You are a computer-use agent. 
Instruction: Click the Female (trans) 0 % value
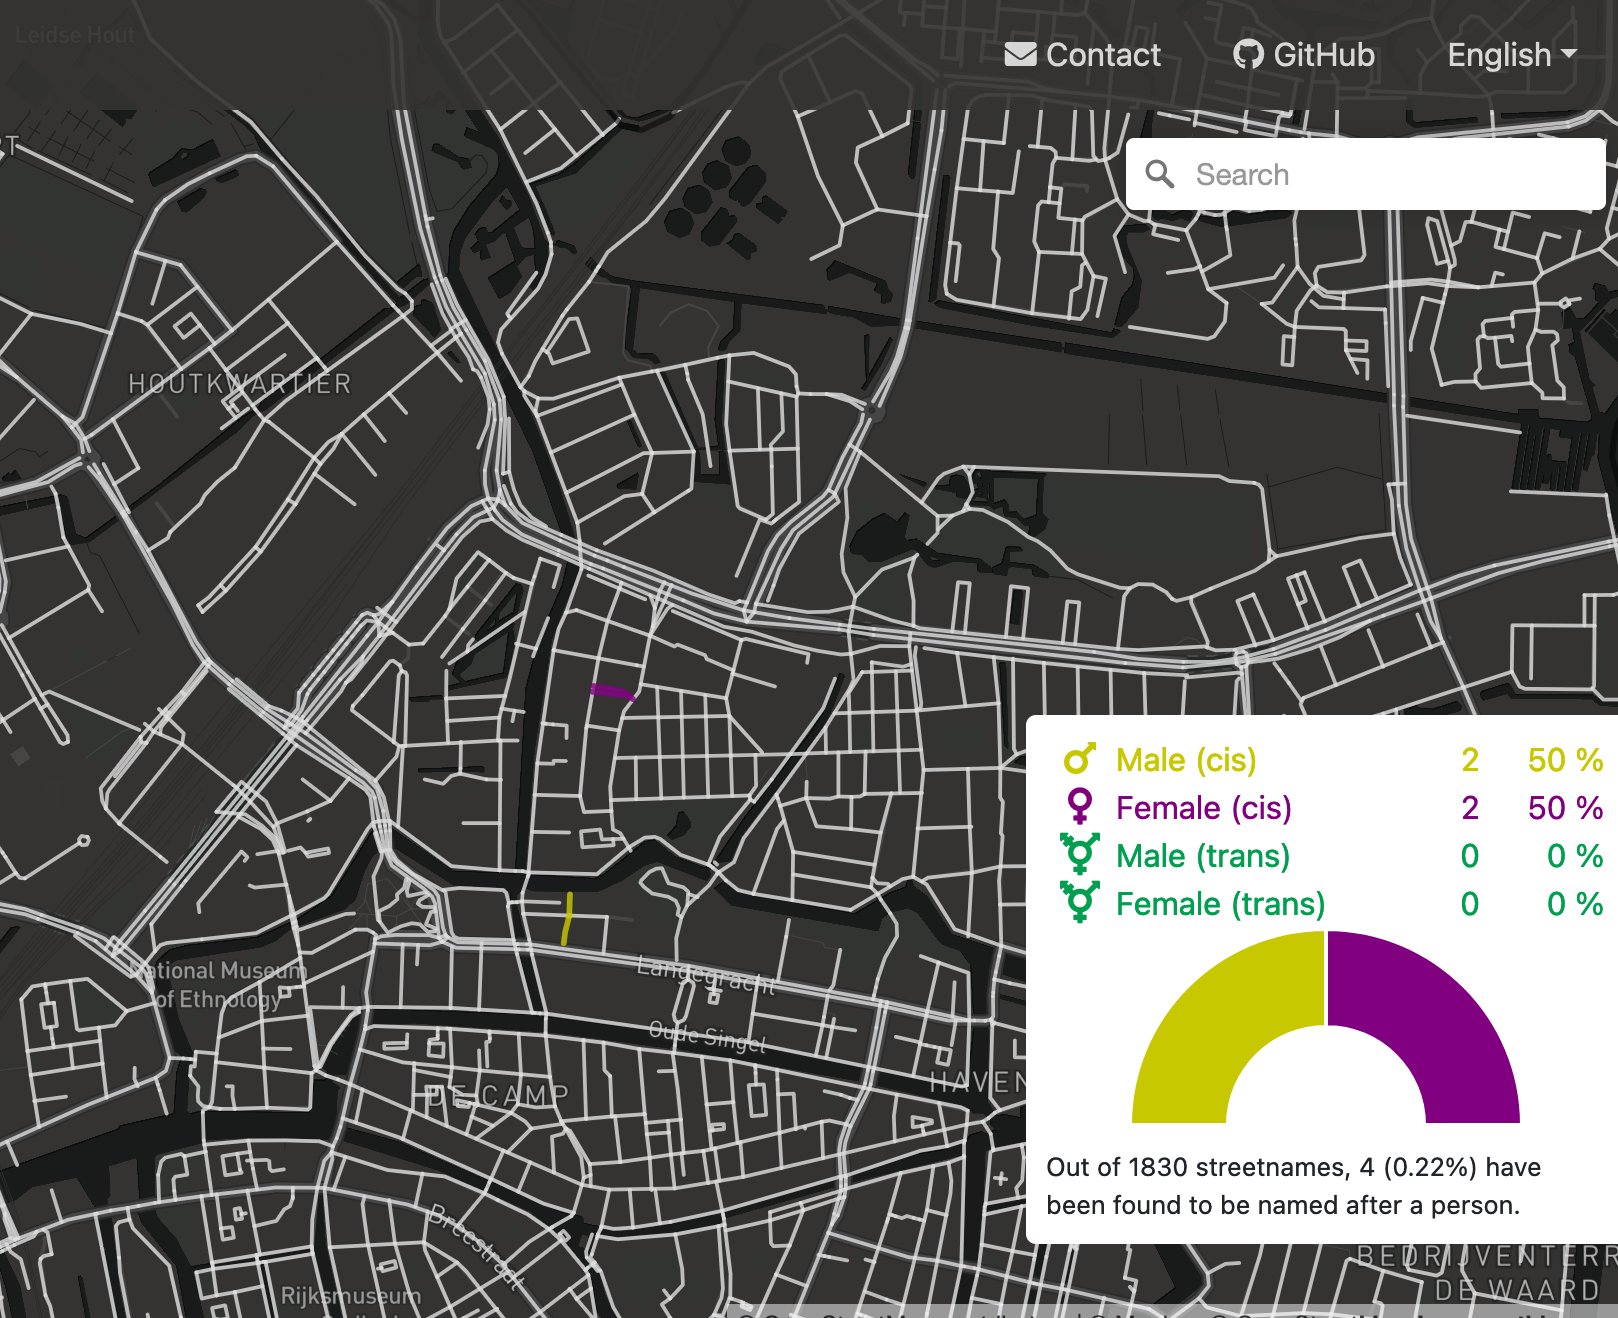coord(1575,904)
